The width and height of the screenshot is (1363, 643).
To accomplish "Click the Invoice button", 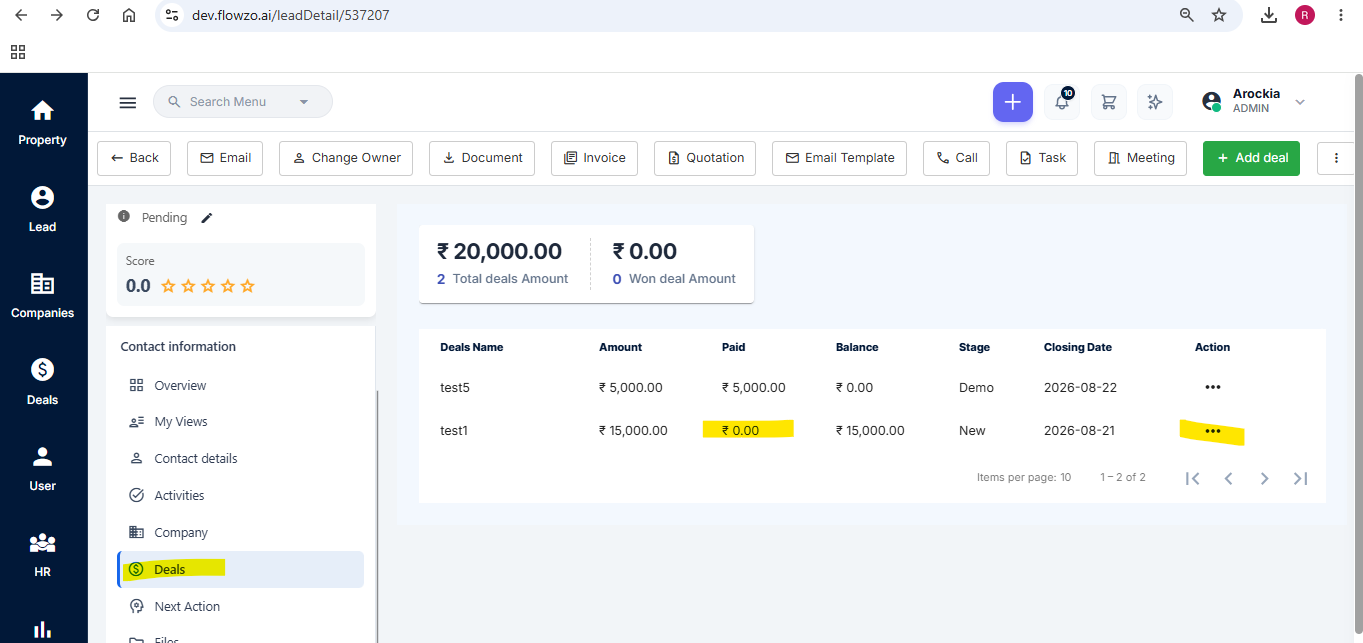I will click(x=594, y=158).
